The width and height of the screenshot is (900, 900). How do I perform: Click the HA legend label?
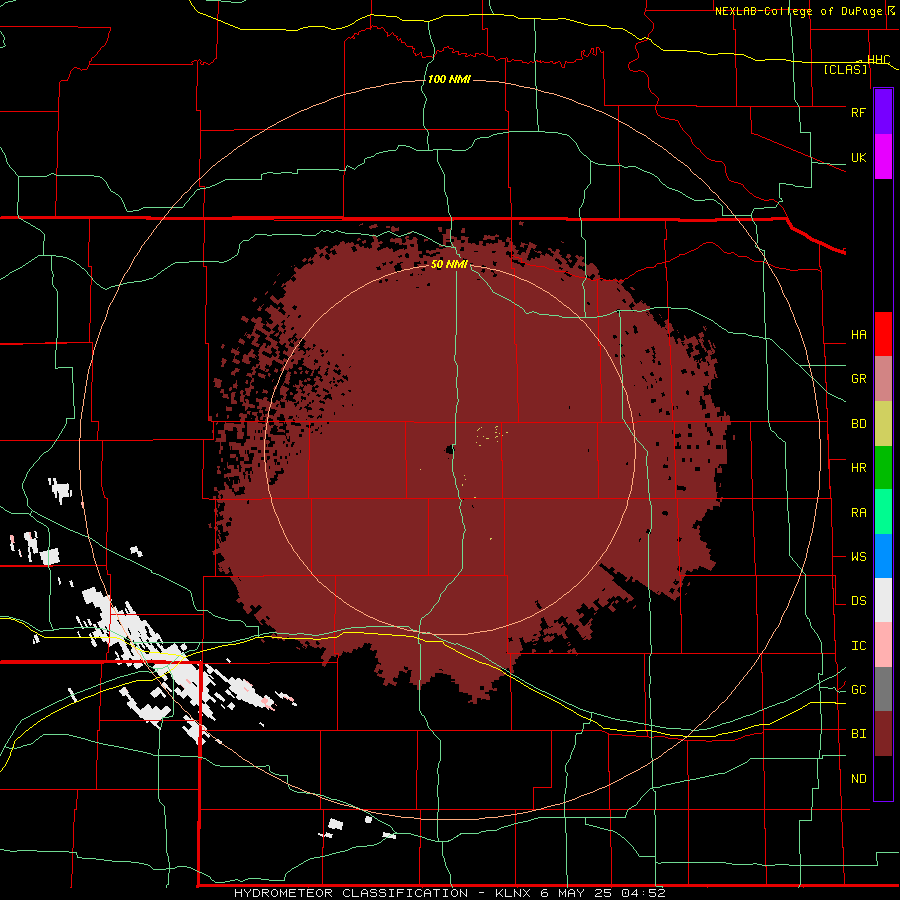858,335
